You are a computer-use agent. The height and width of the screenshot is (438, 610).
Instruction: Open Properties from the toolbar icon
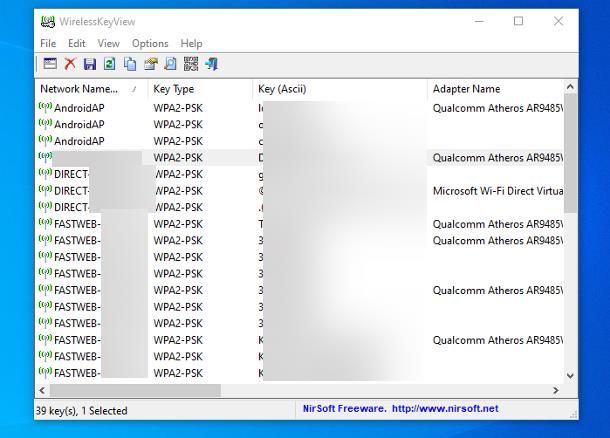coord(151,64)
